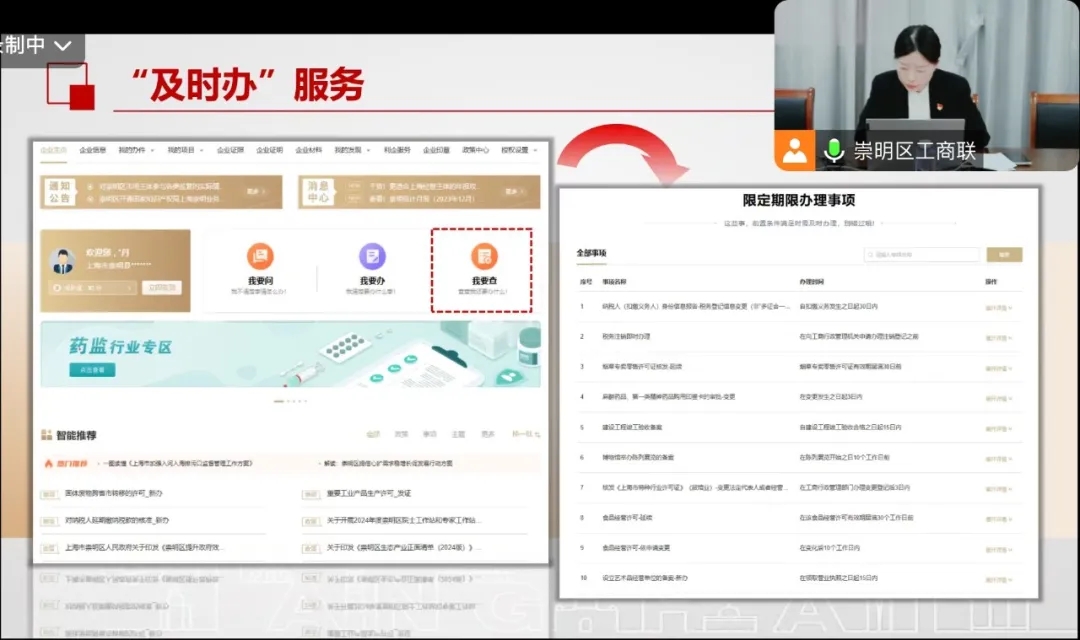
Task: Click the purple 我要办 icon
Action: [x=372, y=257]
